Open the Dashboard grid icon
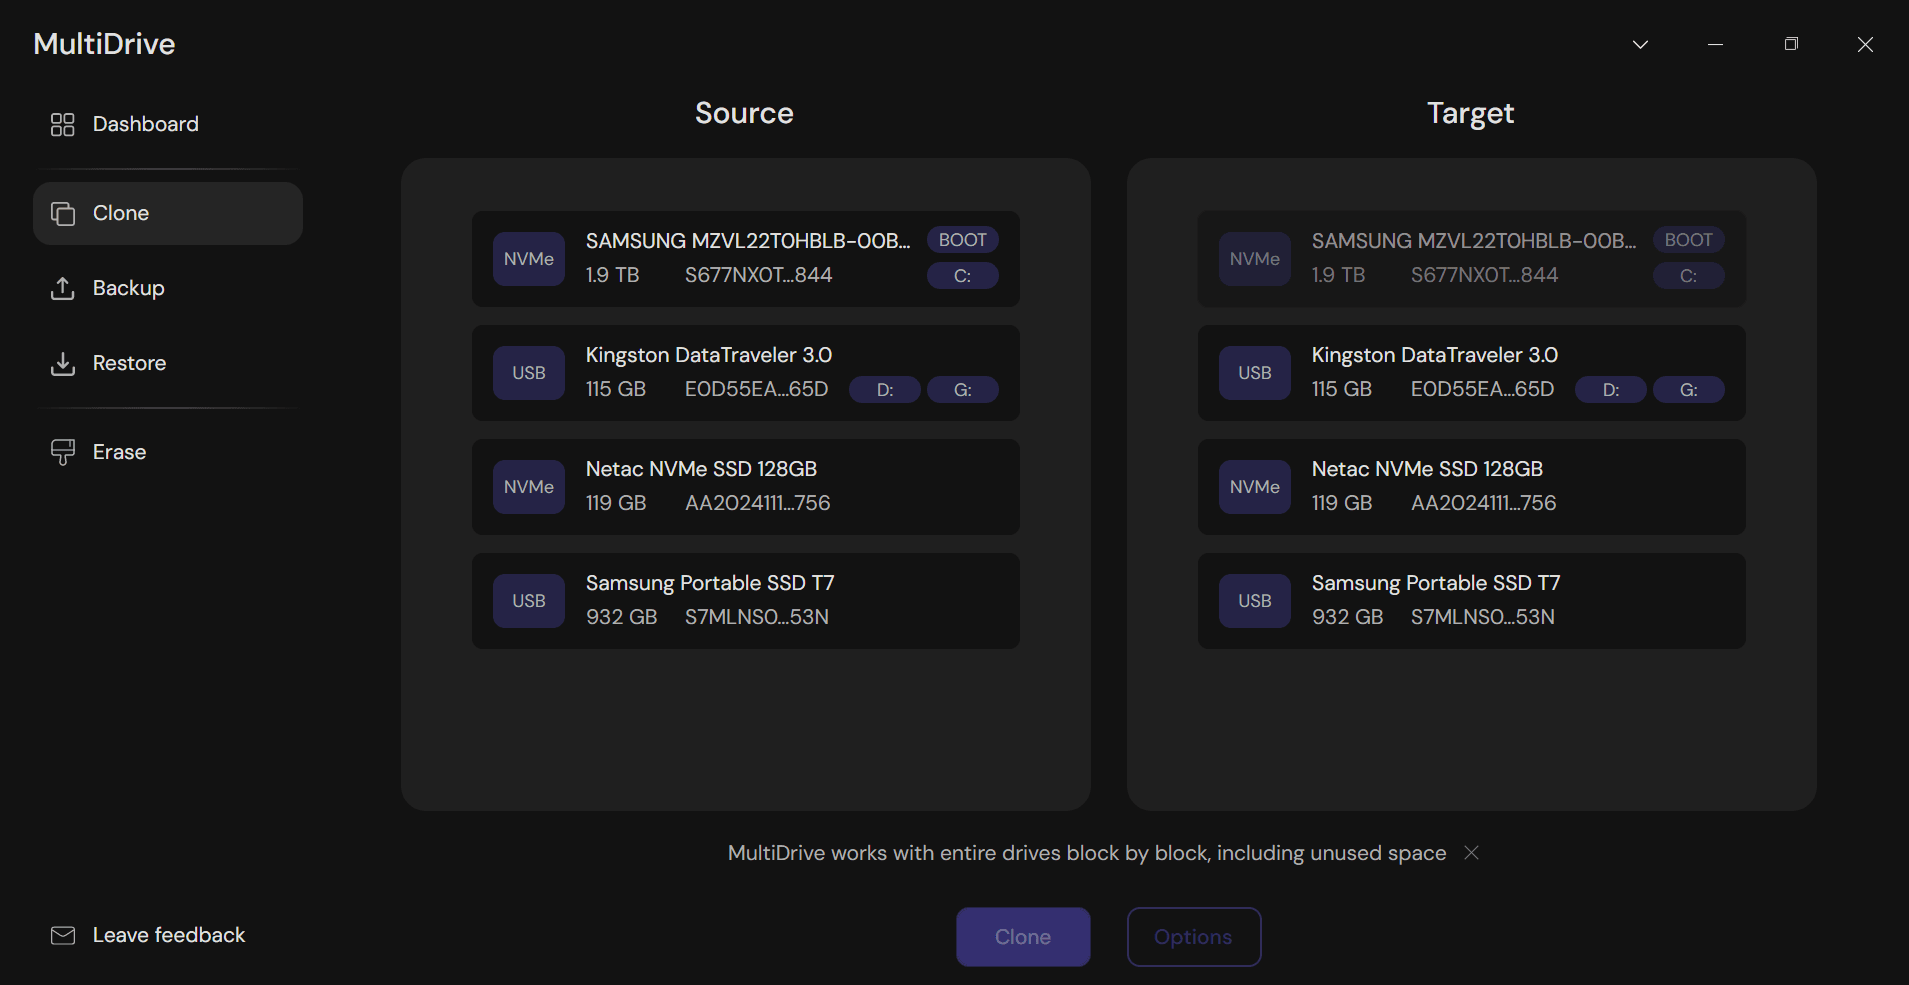Screen dimensions: 1909x985 pyautogui.click(x=62, y=124)
